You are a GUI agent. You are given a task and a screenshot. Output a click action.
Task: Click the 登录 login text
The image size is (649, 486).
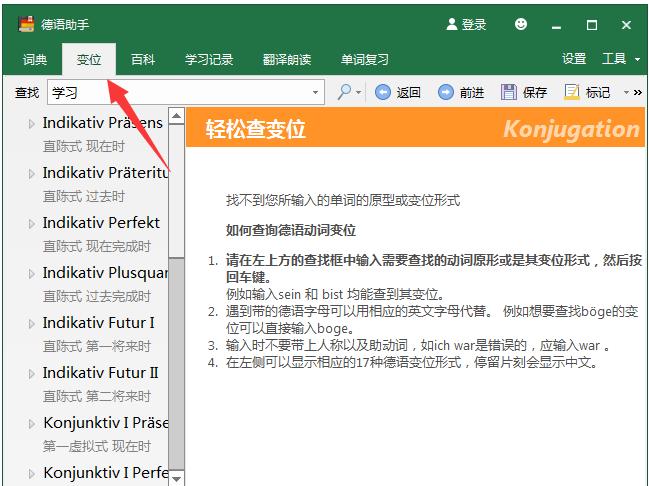pos(474,24)
